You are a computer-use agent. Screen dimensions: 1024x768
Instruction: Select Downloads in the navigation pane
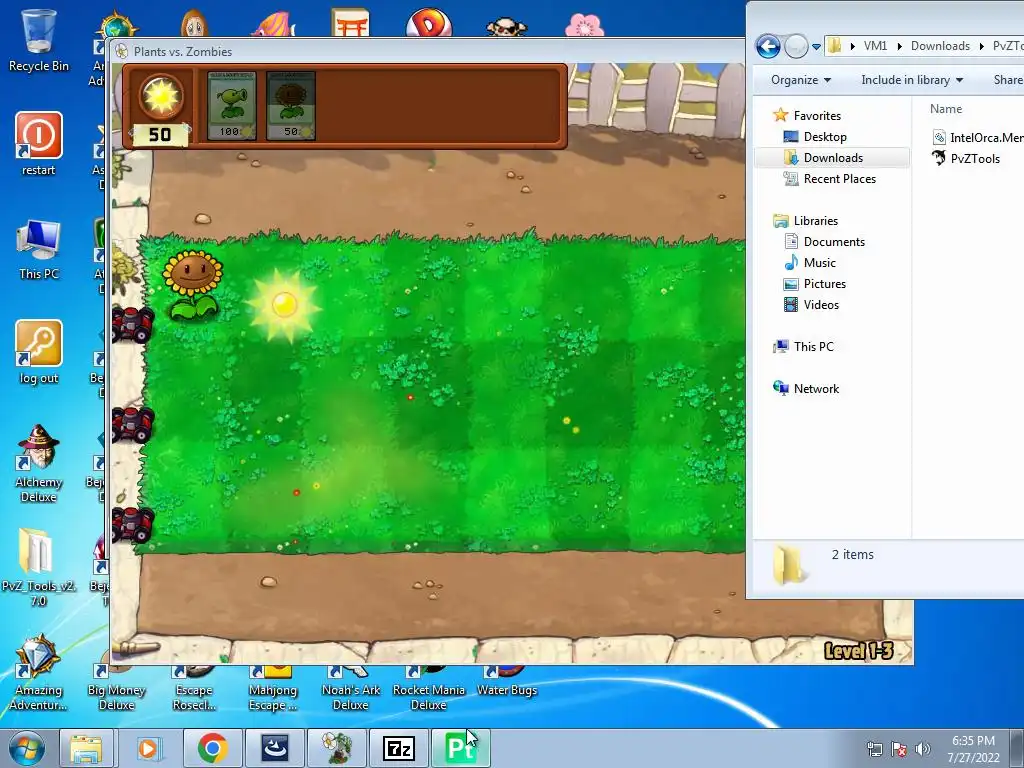(832, 157)
